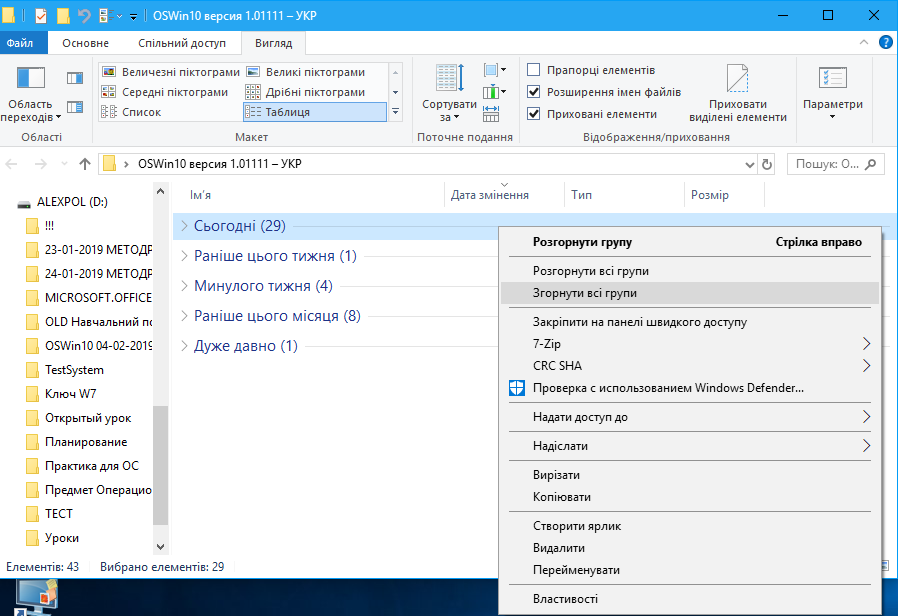Image resolution: width=898 pixels, height=616 pixels.
Task: Open the recent locations dropdown arrow
Action: [64, 164]
